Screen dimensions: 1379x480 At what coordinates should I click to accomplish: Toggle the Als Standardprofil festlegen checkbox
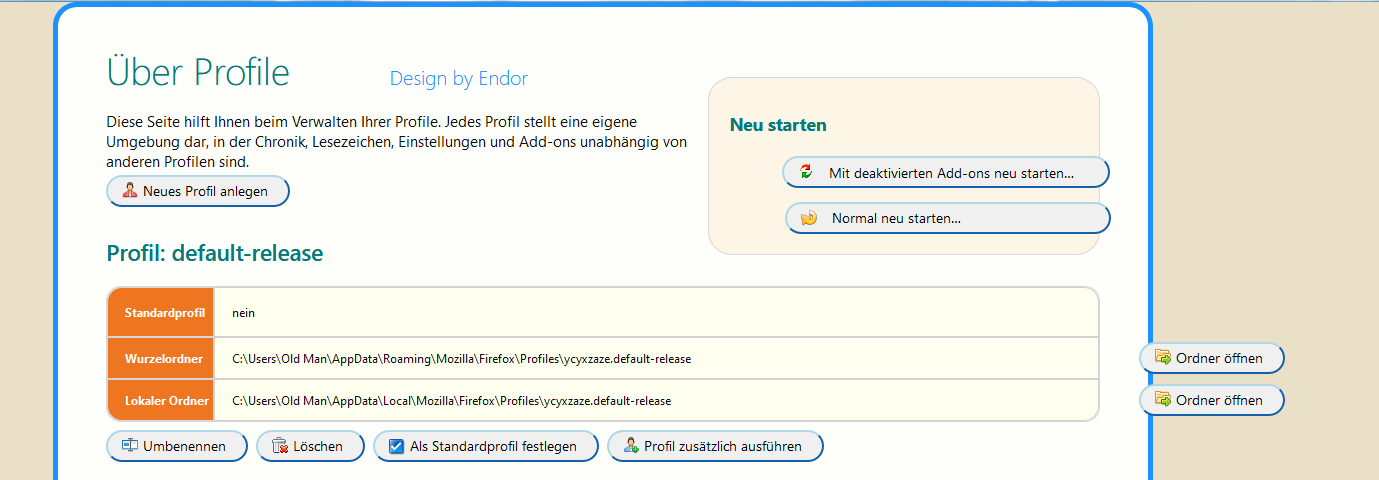(x=396, y=446)
